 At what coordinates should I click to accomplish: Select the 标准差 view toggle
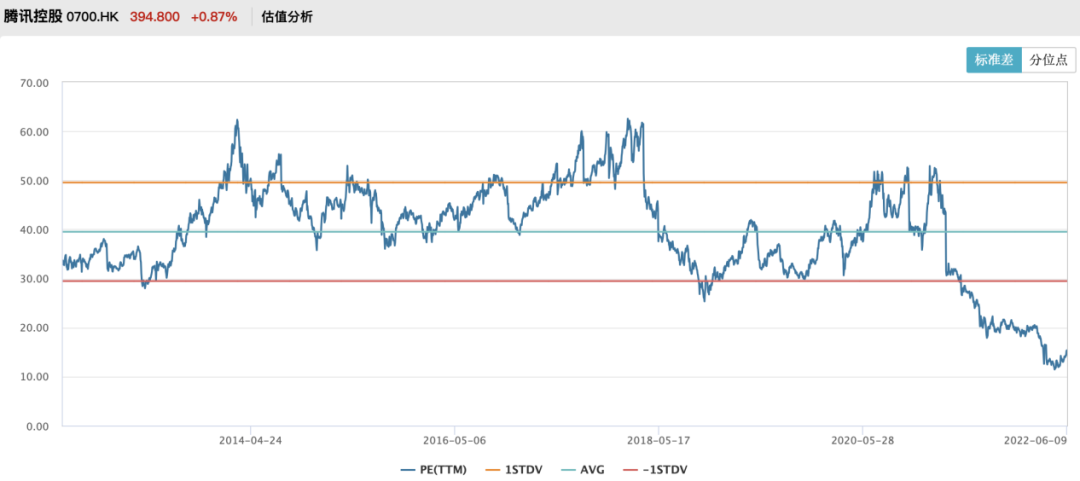coord(993,60)
